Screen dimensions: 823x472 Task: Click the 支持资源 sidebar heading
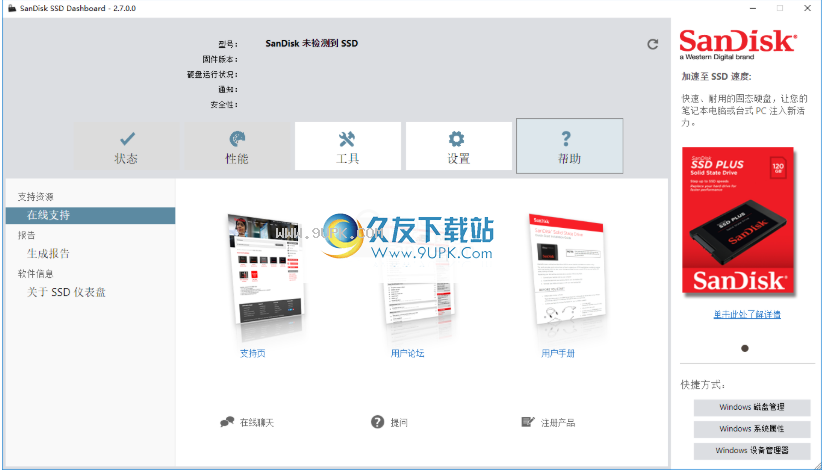click(x=36, y=197)
